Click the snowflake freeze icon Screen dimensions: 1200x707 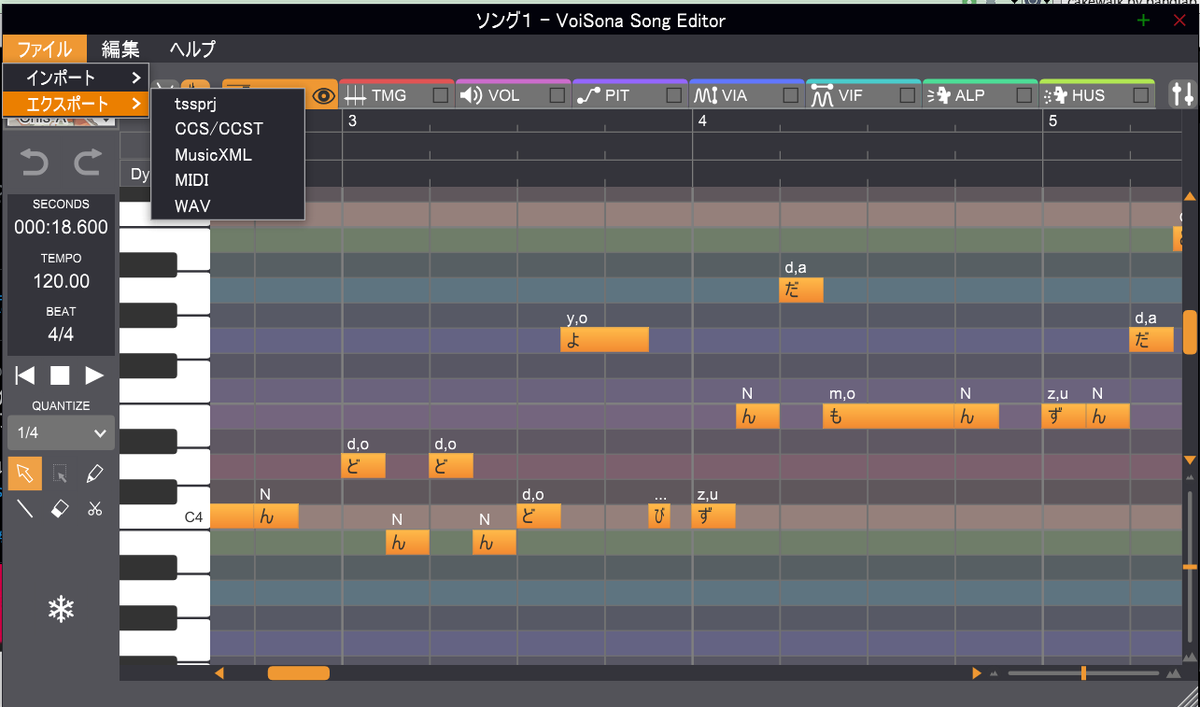point(61,609)
